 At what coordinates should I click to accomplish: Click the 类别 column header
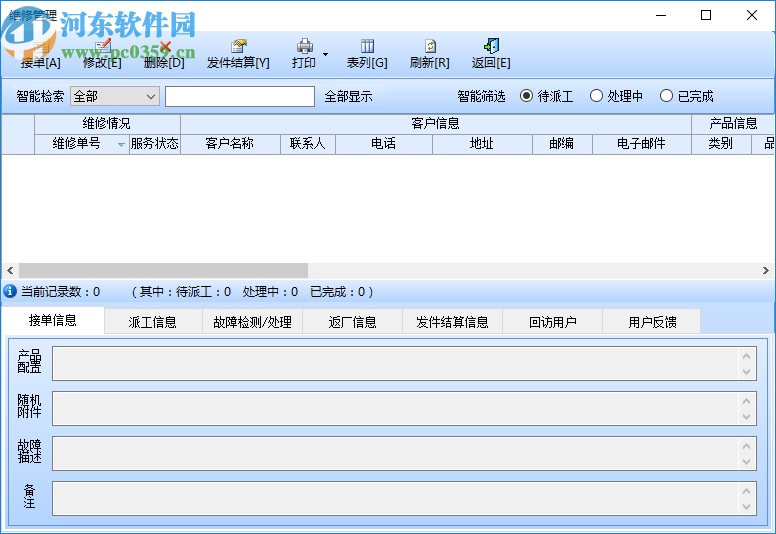point(721,144)
